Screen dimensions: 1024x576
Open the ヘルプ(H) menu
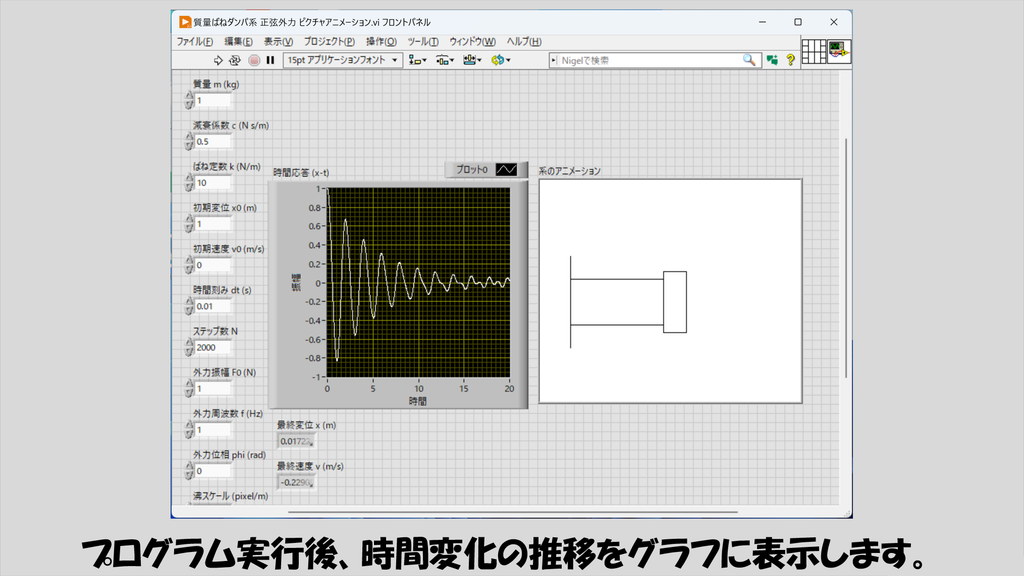pyautogui.click(x=524, y=41)
